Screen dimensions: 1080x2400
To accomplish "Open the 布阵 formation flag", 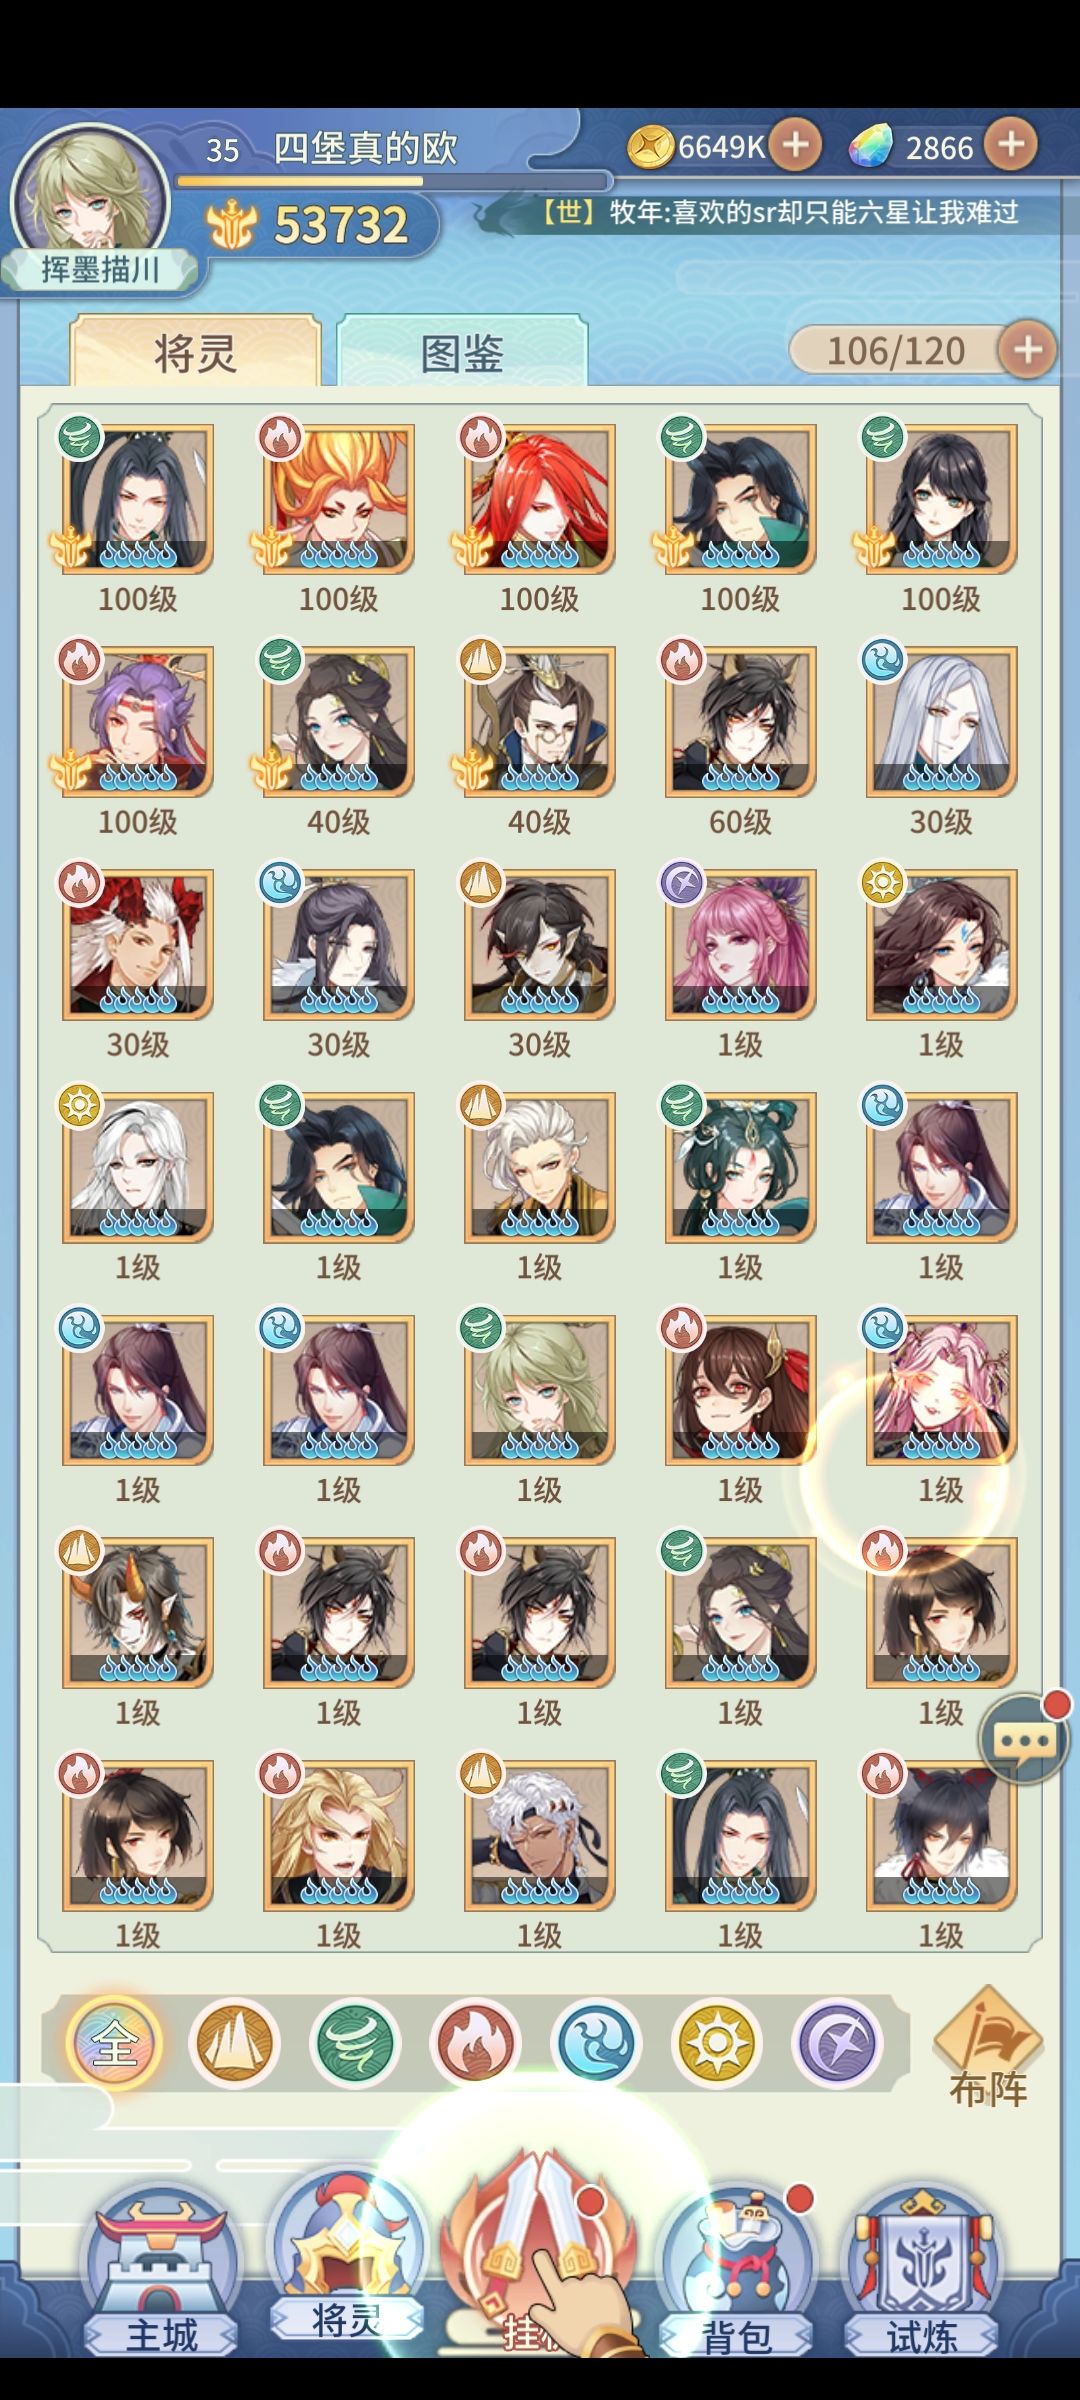I will 988,2048.
